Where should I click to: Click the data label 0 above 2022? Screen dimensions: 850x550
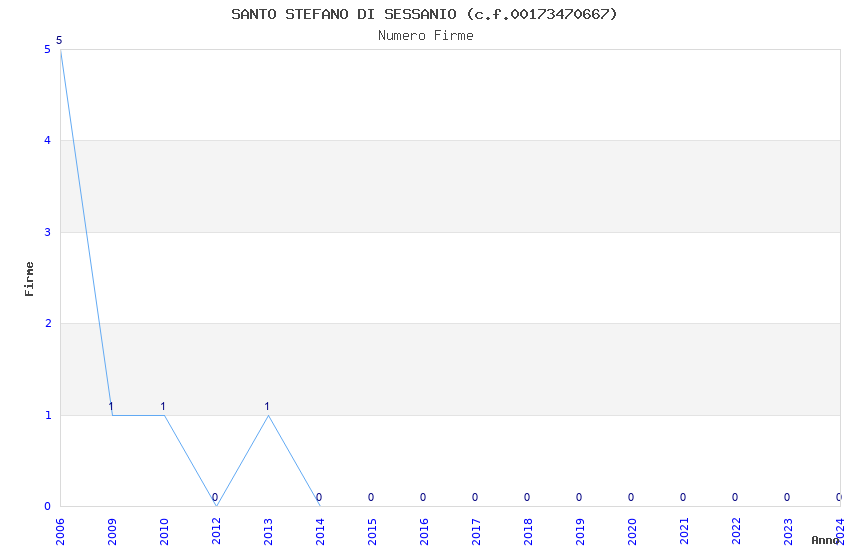(735, 497)
